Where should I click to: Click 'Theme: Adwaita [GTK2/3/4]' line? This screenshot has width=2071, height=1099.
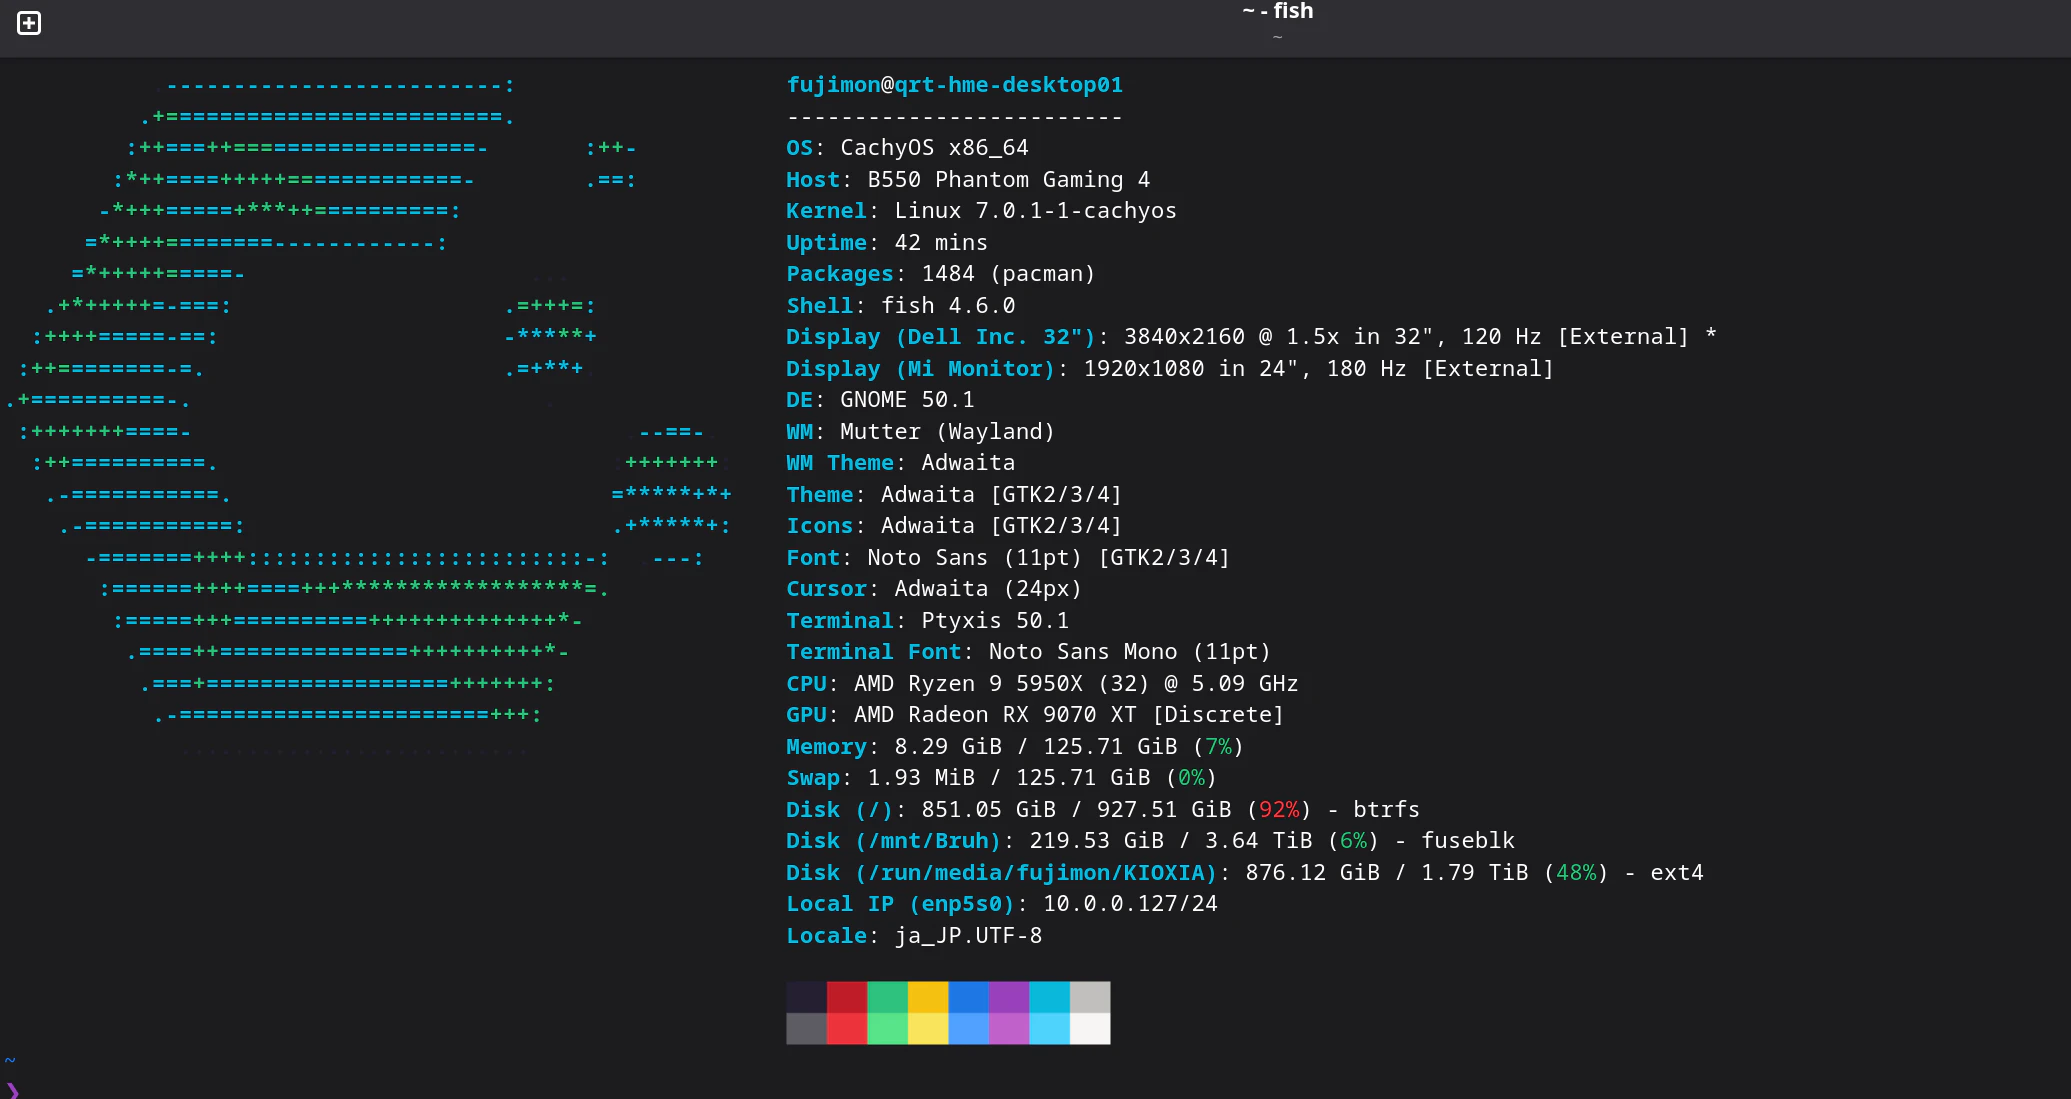pos(954,495)
